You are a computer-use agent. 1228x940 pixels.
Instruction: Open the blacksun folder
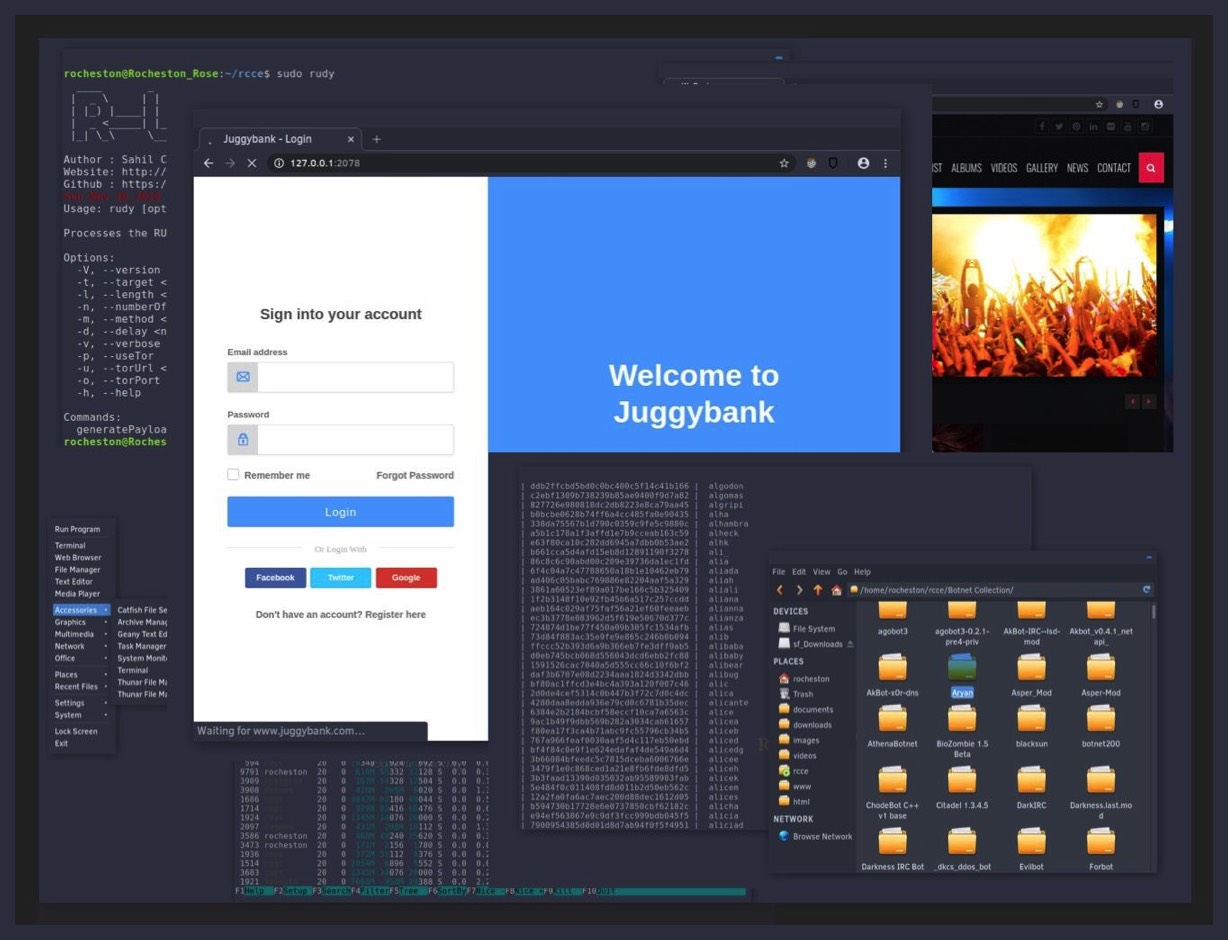(1031, 727)
